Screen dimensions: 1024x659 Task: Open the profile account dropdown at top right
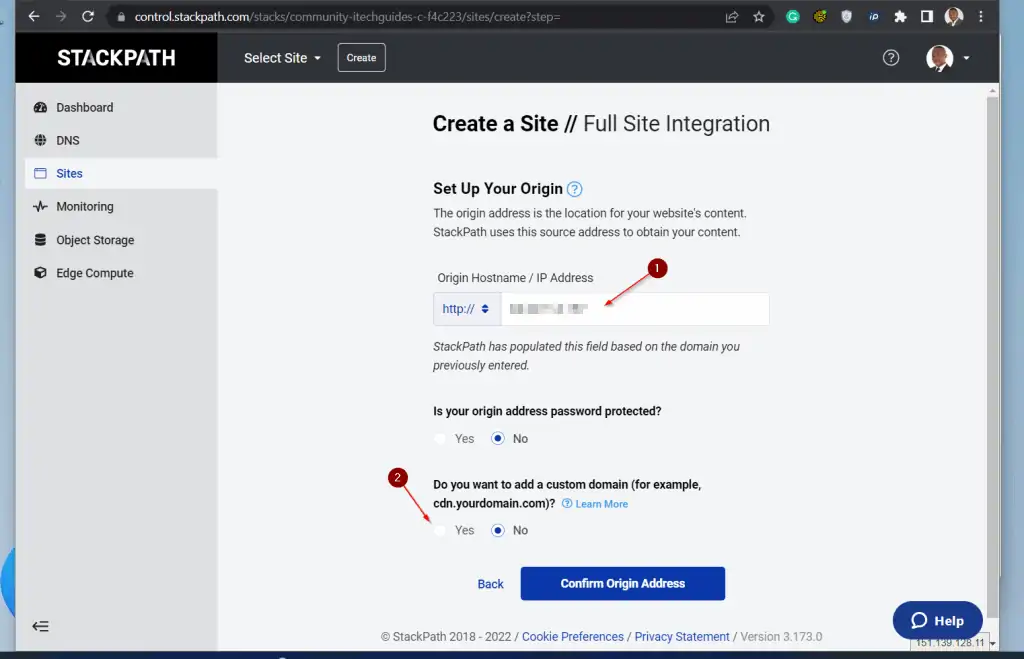(x=945, y=57)
